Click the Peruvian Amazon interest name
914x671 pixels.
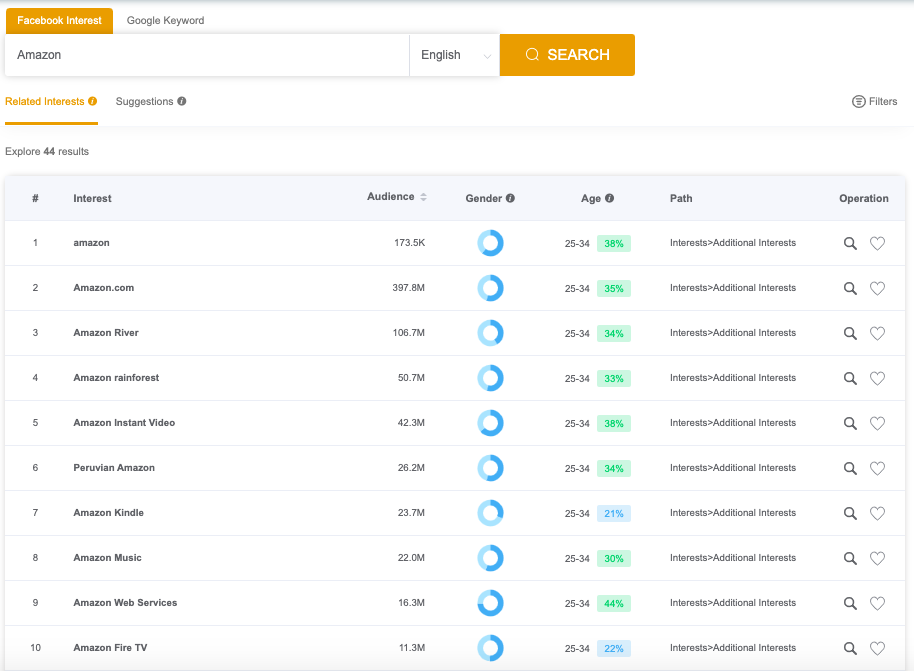tap(114, 468)
